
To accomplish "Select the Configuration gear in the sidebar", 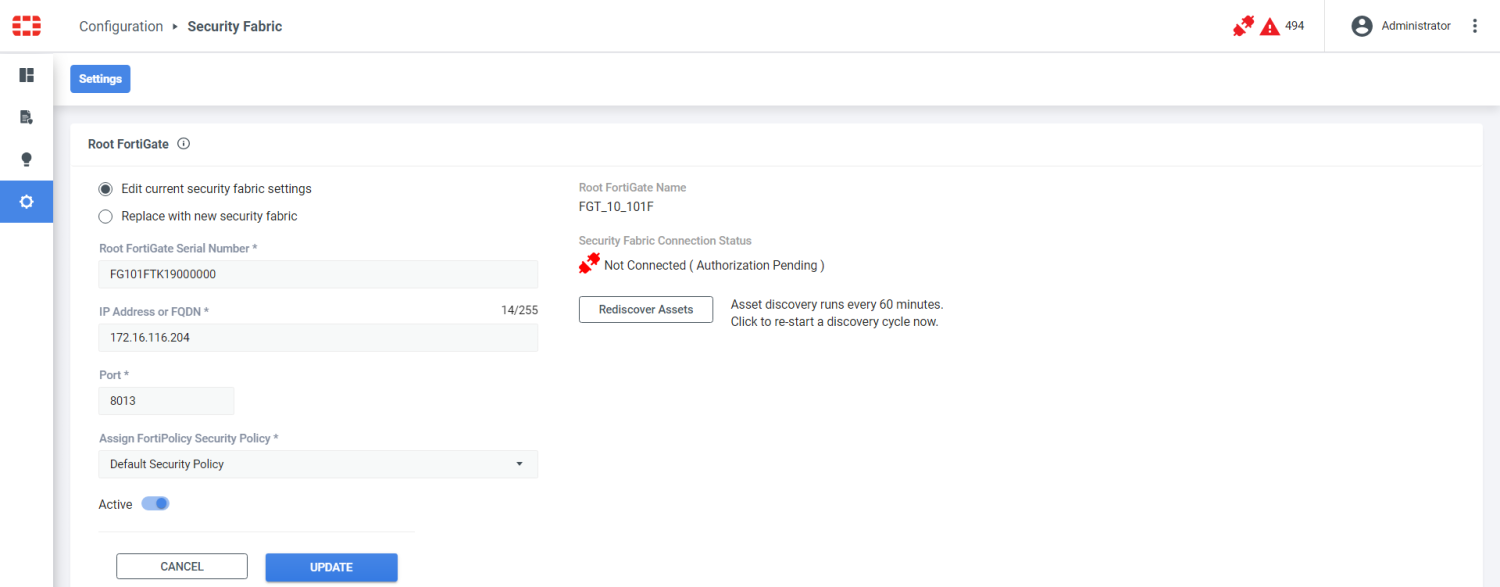I will tap(26, 201).
